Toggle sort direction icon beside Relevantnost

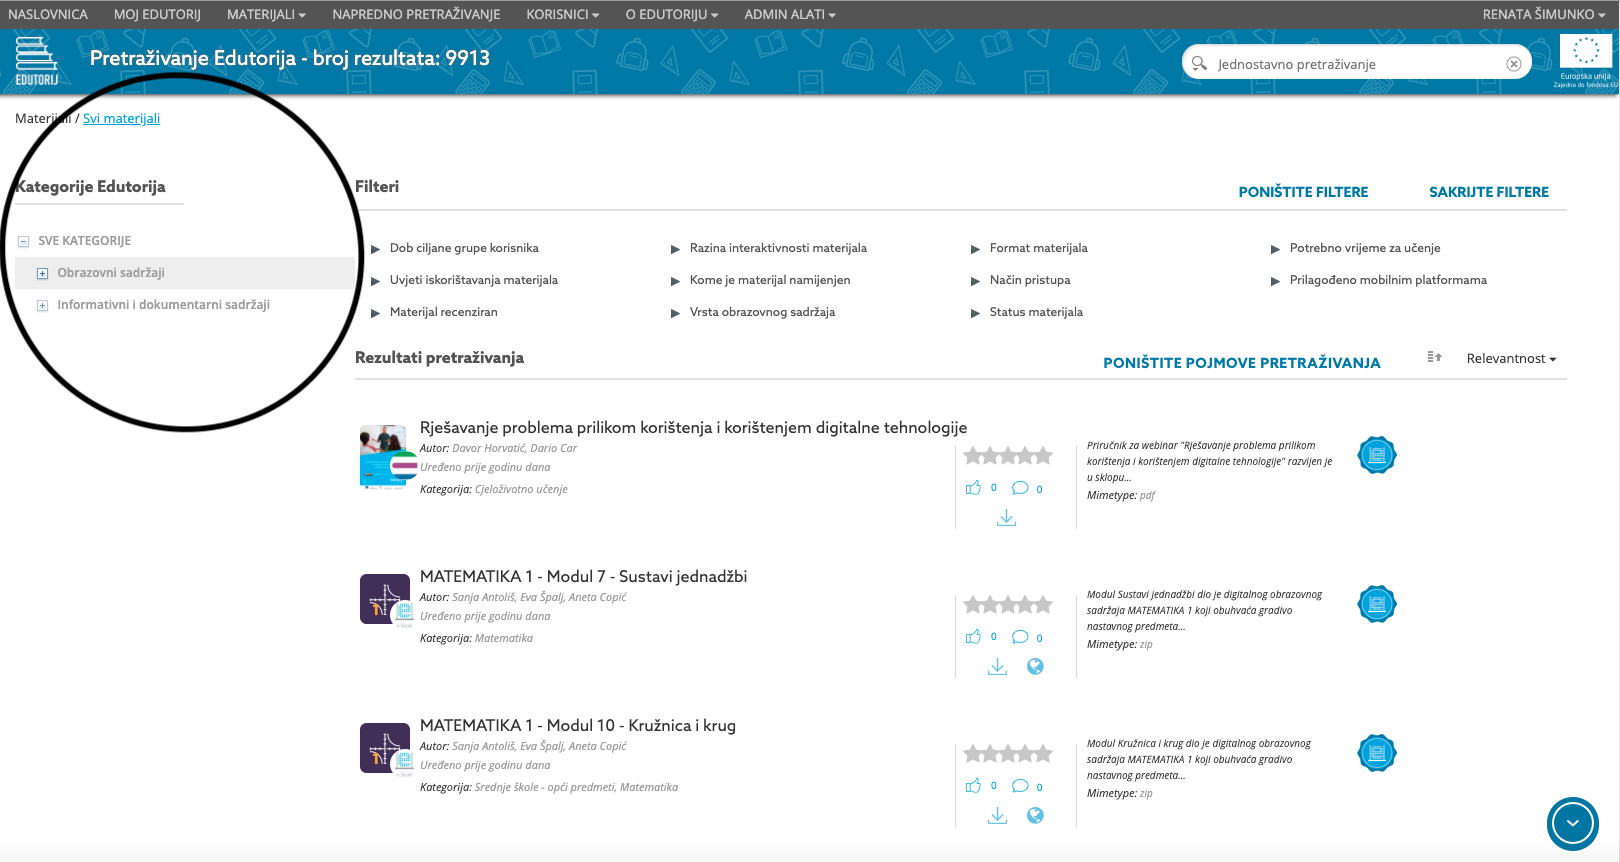(x=1434, y=358)
